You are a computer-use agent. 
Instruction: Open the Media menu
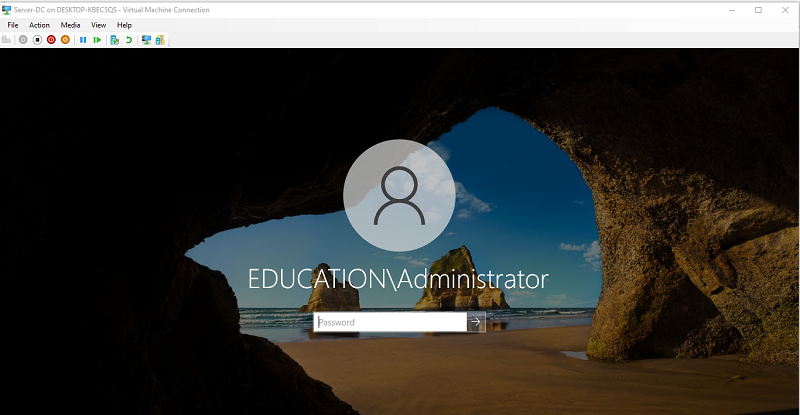click(70, 25)
